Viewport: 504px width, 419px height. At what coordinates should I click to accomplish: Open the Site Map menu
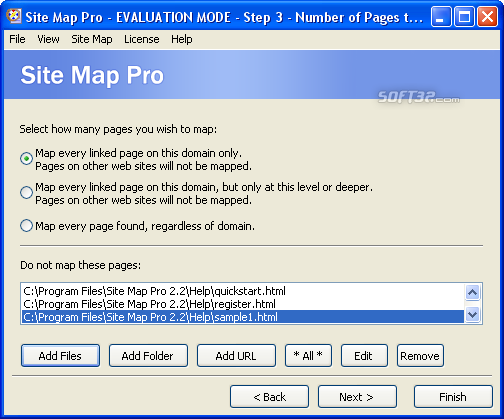click(92, 39)
